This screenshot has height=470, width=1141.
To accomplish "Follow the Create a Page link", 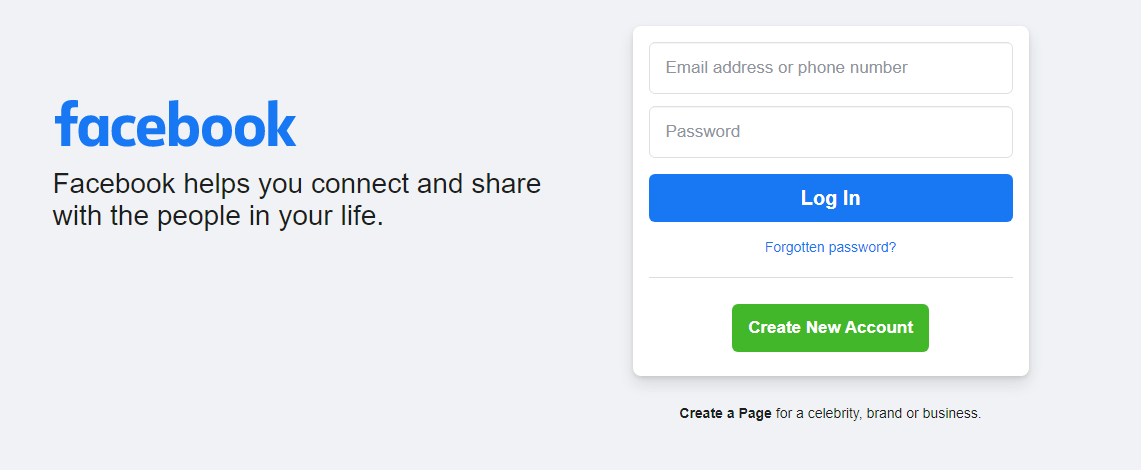I will pos(725,413).
